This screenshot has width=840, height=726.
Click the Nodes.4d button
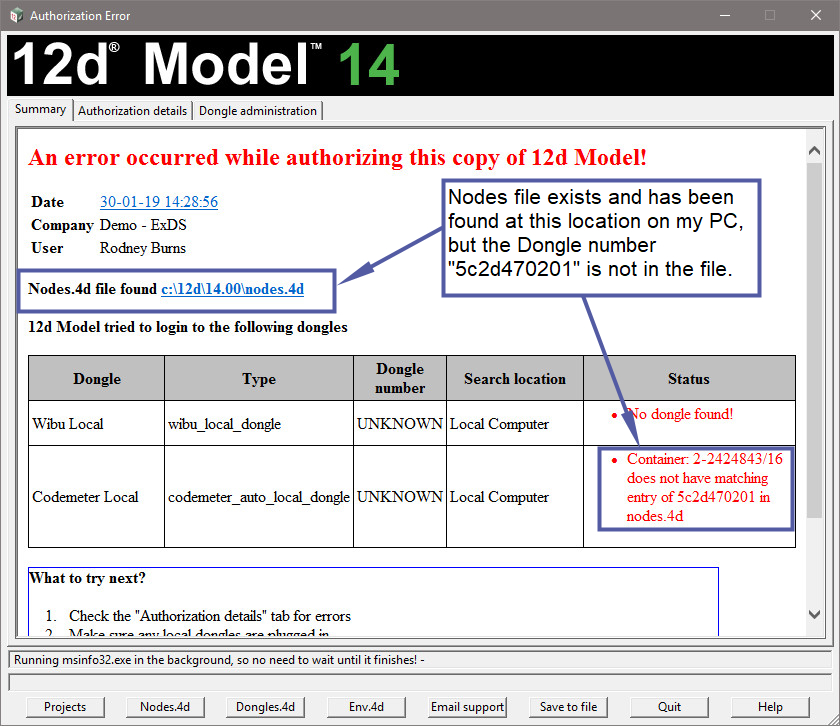(165, 707)
